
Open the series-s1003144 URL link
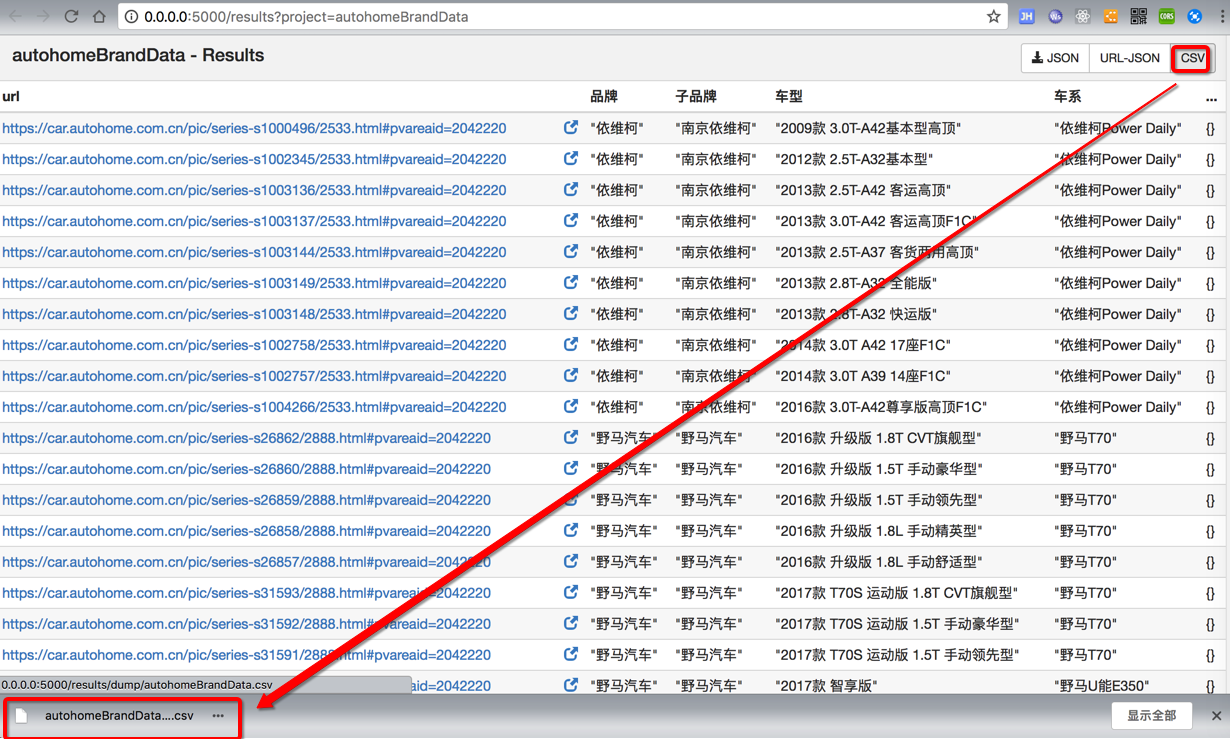(254, 252)
